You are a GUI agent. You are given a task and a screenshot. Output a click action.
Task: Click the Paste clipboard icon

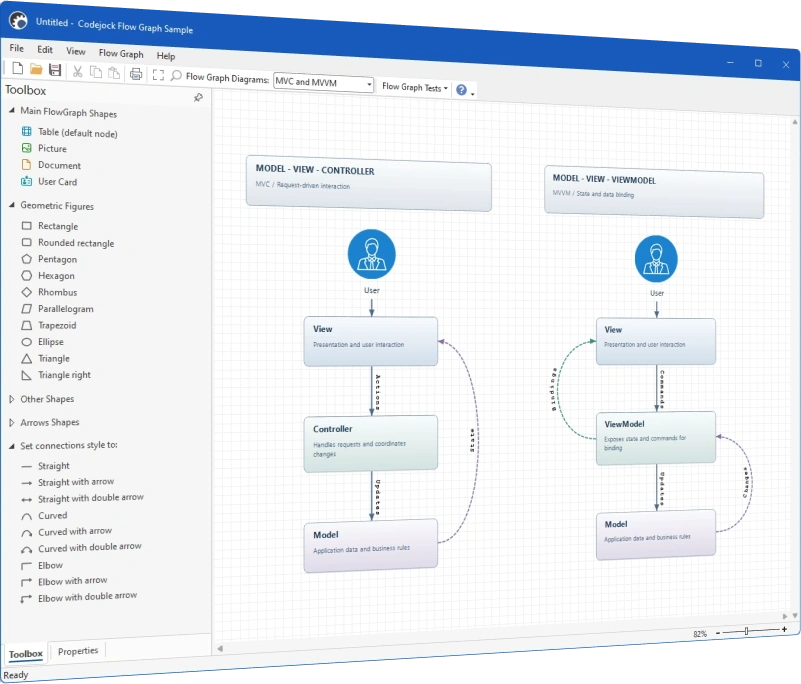114,73
